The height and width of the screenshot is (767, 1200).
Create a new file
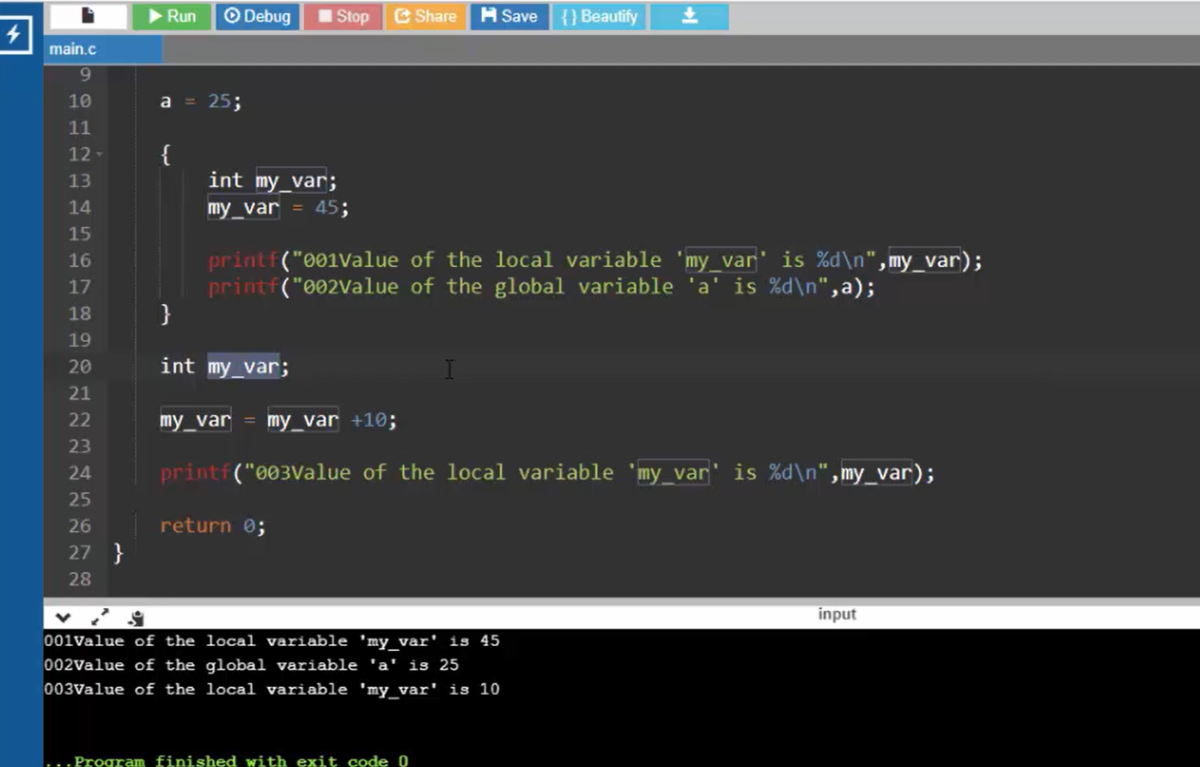[88, 15]
